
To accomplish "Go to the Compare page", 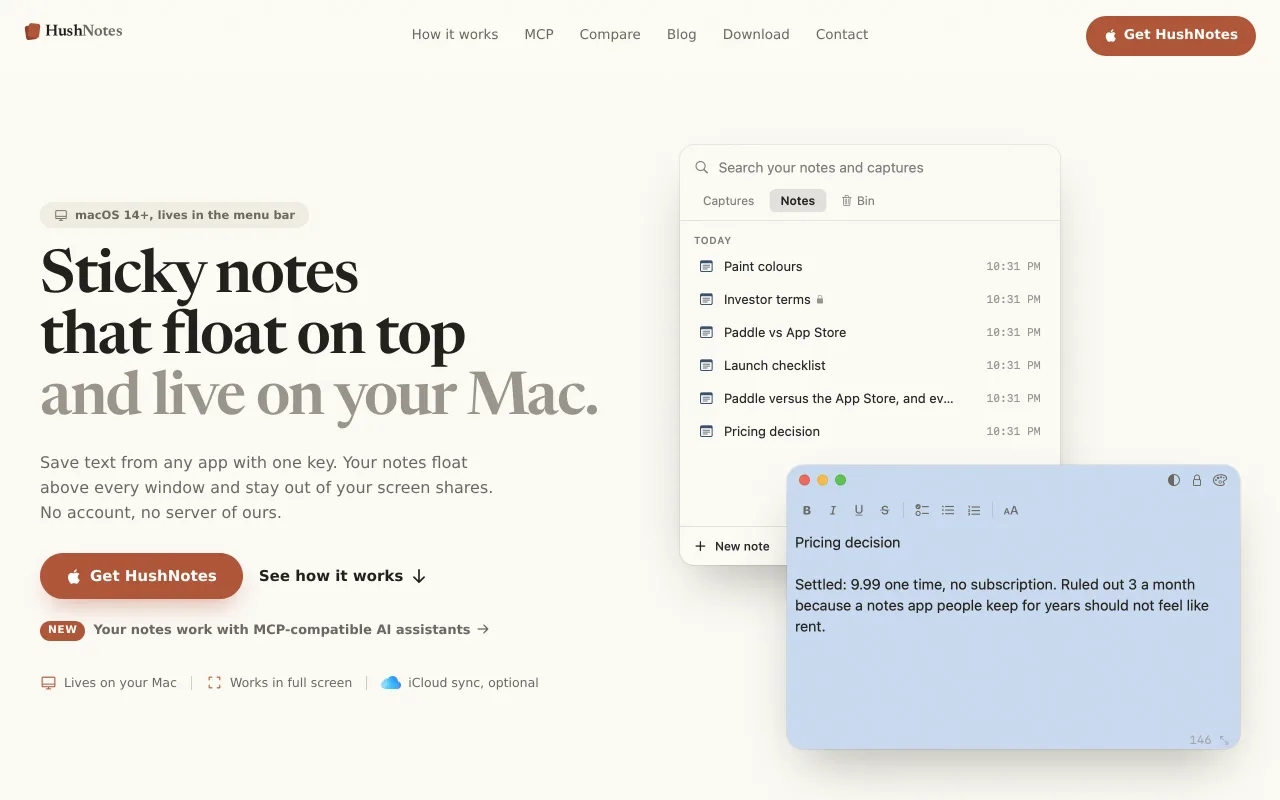I will [610, 34].
